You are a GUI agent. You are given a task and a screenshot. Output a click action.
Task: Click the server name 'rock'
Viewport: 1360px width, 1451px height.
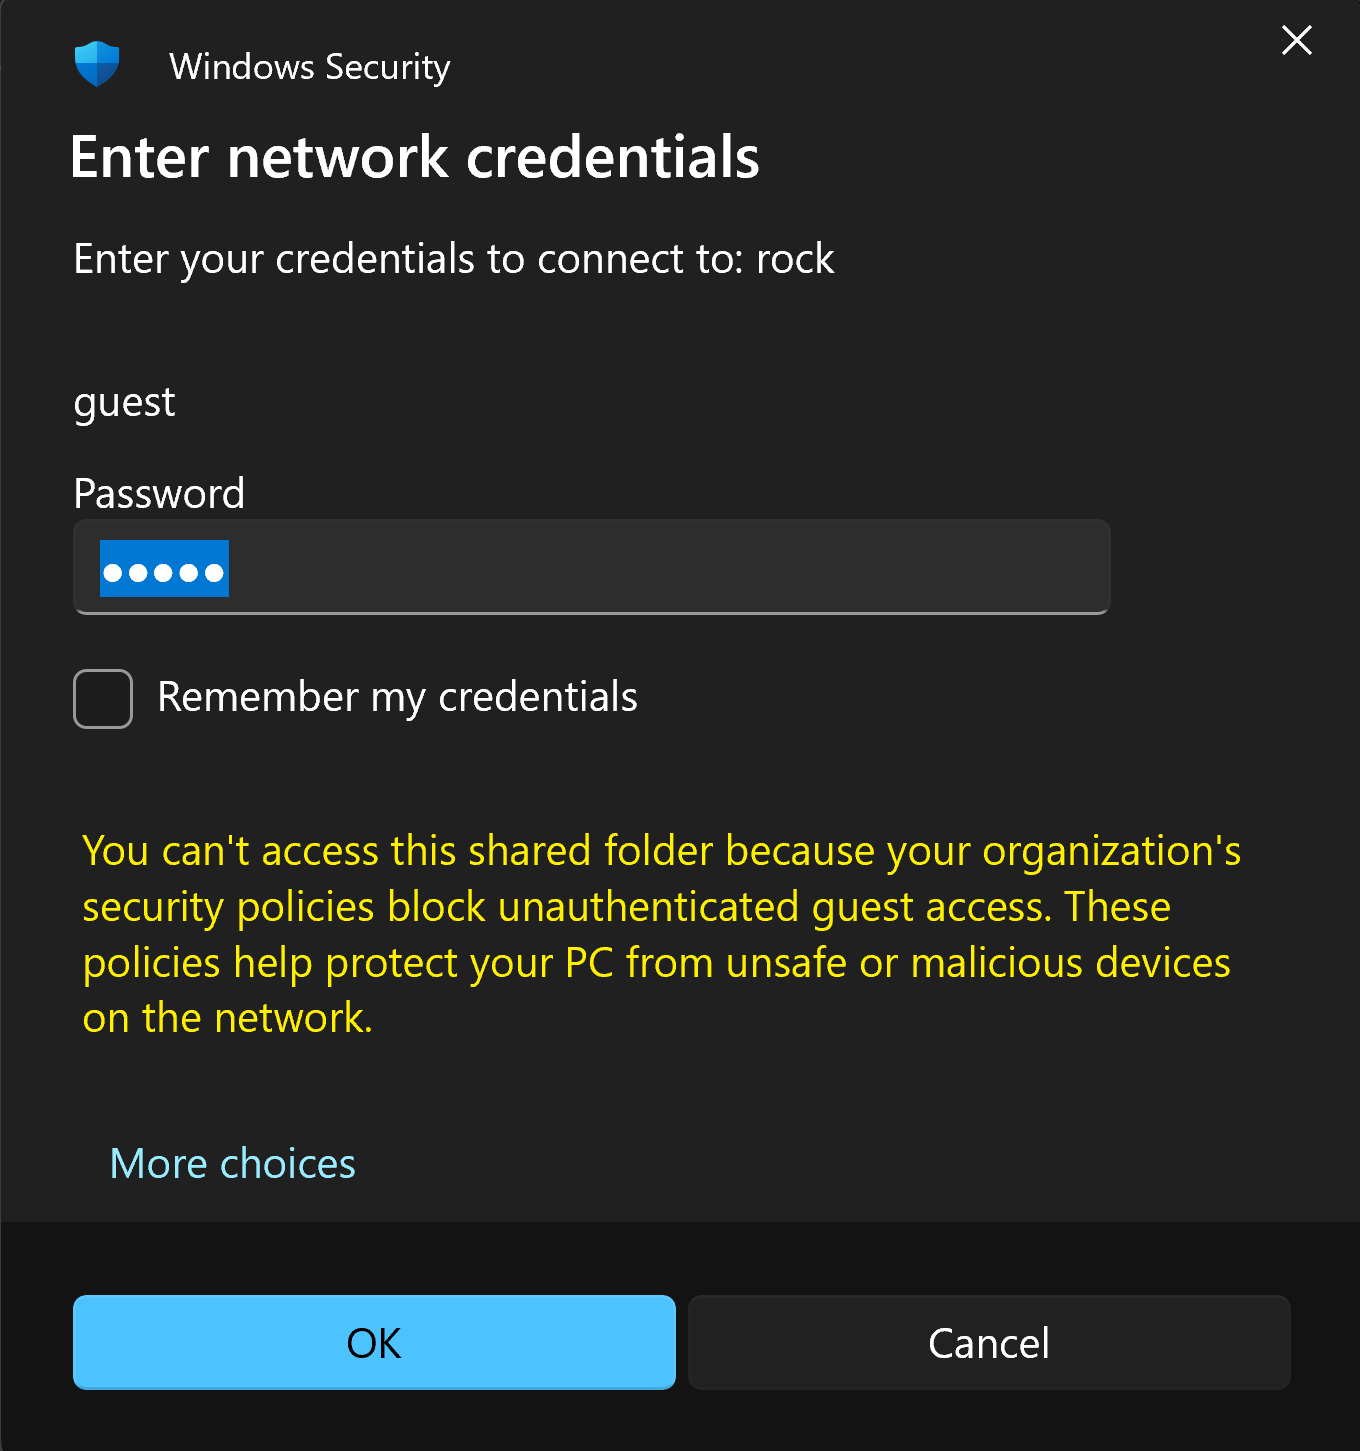[x=795, y=259]
